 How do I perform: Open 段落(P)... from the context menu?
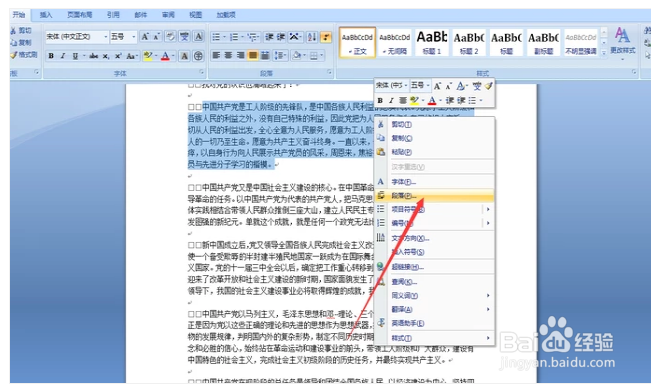pos(434,196)
